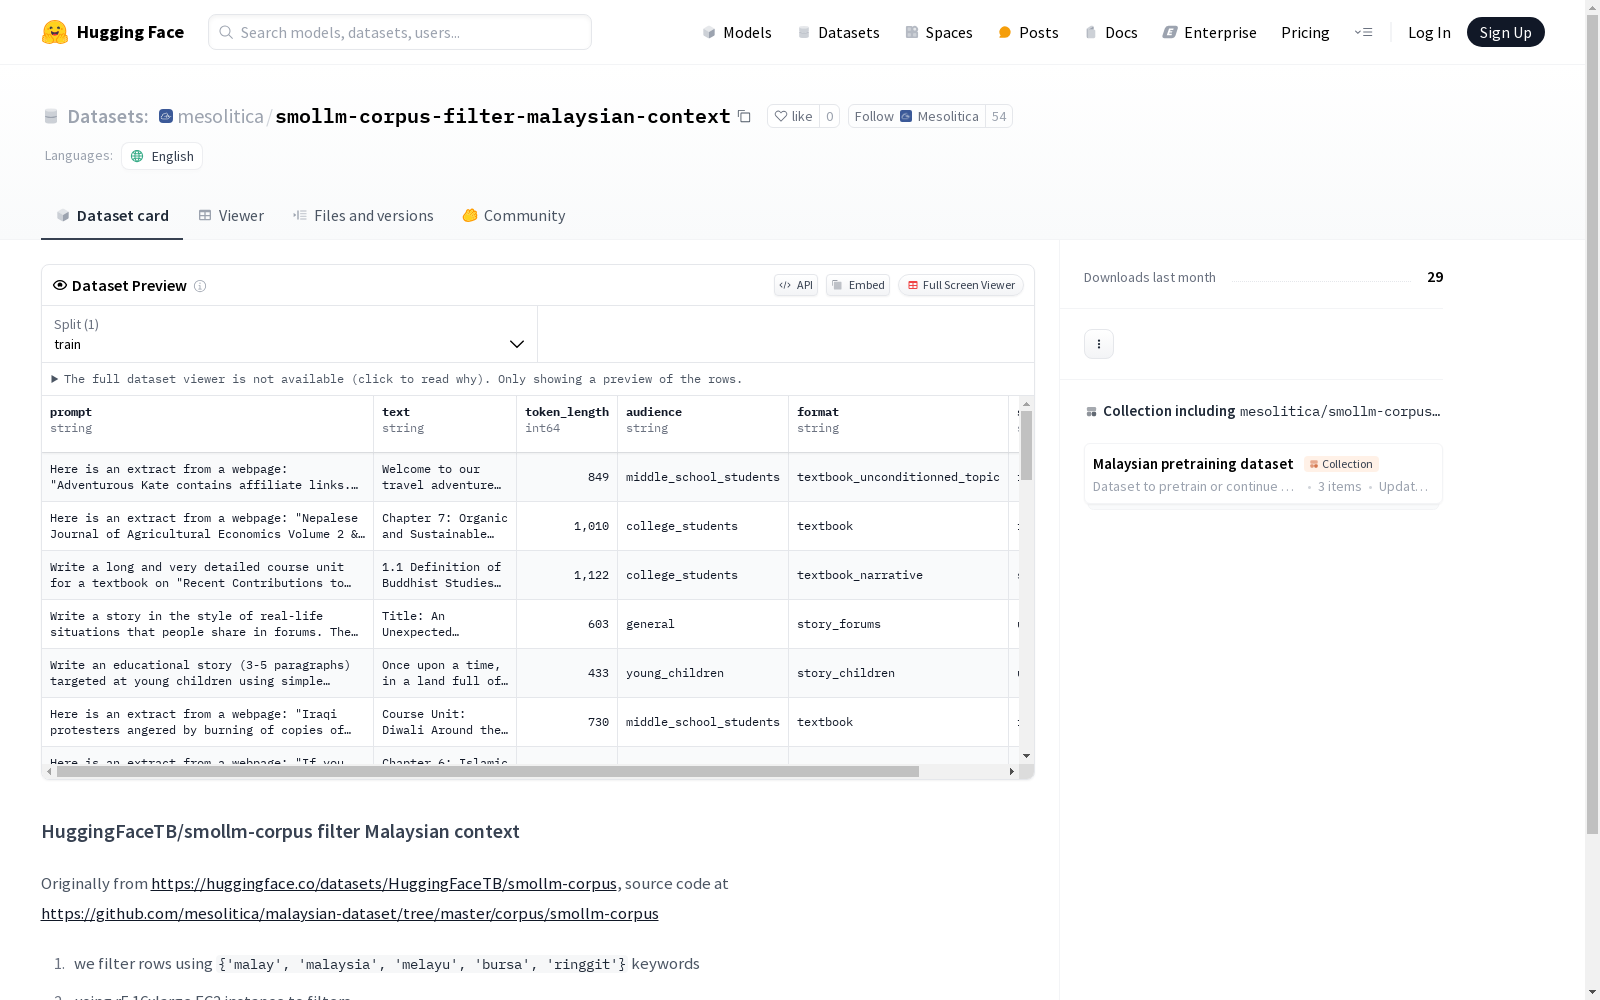The image size is (1600, 1000).
Task: Follow the Mesolitica organization
Action: 916,116
